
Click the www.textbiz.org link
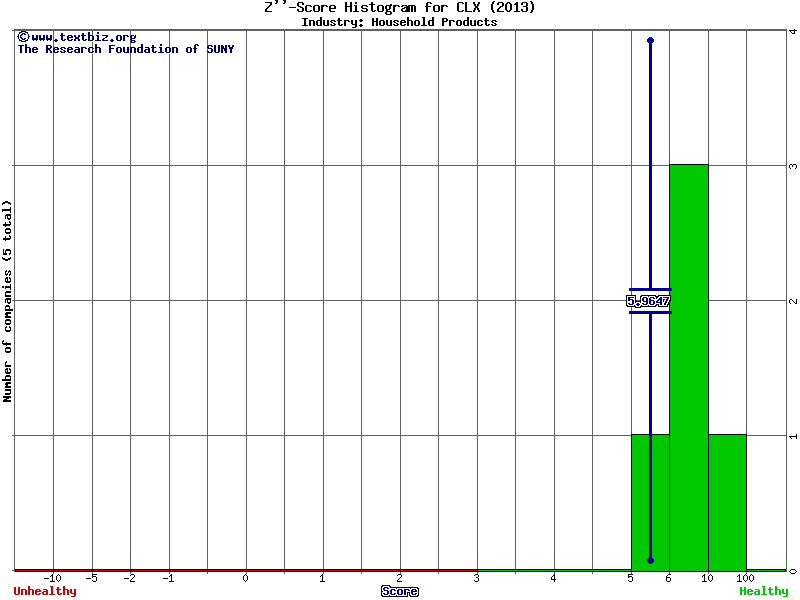point(83,37)
